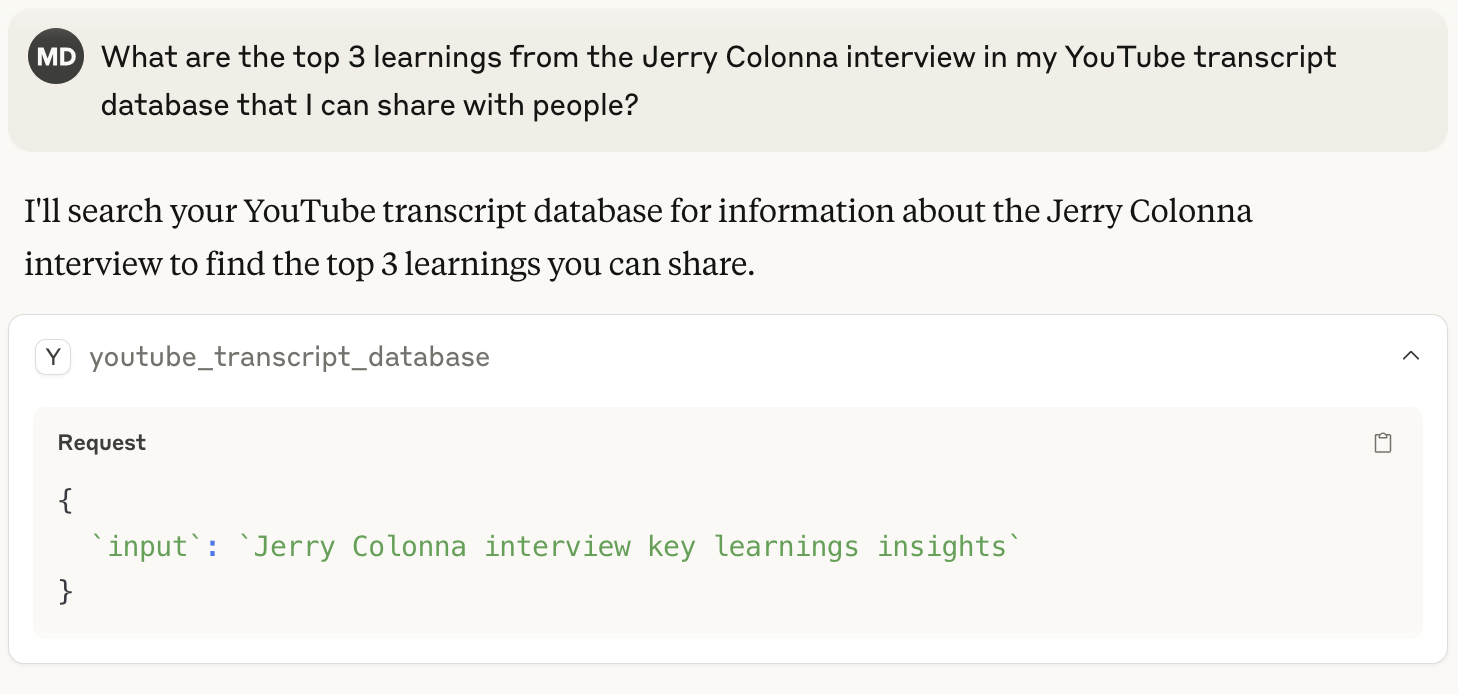Click the Request heading label
The height and width of the screenshot is (694, 1458).
click(102, 443)
